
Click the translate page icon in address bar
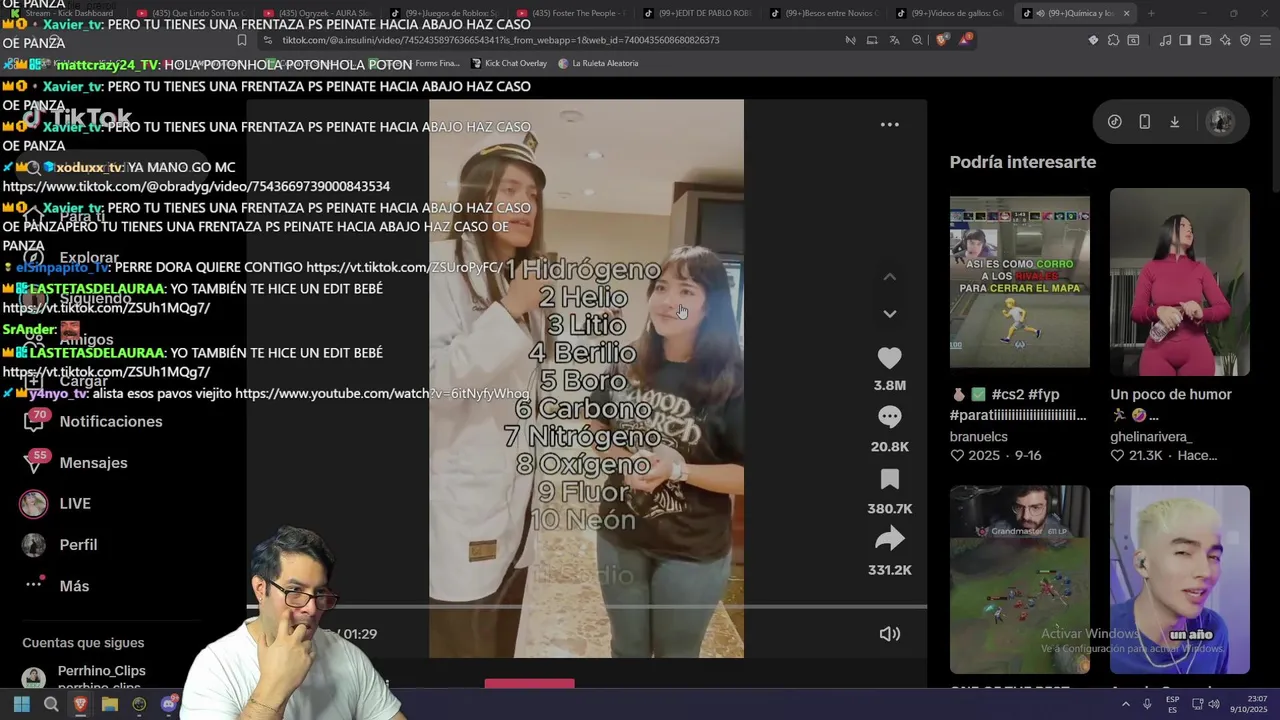point(894,40)
